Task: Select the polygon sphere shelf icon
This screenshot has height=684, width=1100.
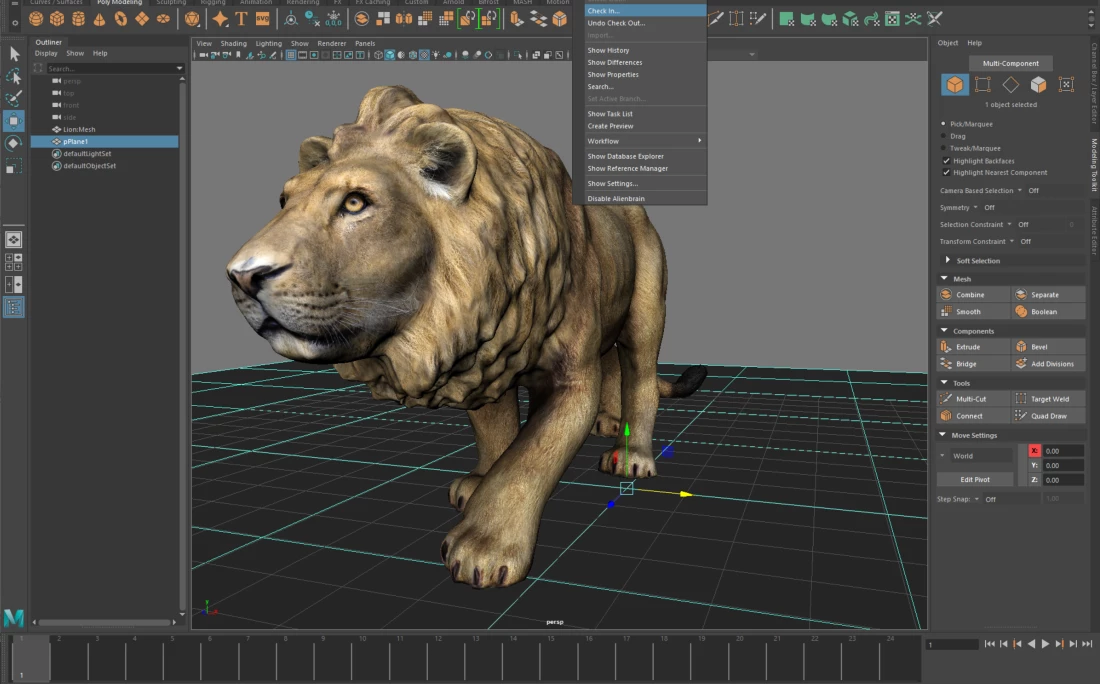Action: pyautogui.click(x=36, y=19)
